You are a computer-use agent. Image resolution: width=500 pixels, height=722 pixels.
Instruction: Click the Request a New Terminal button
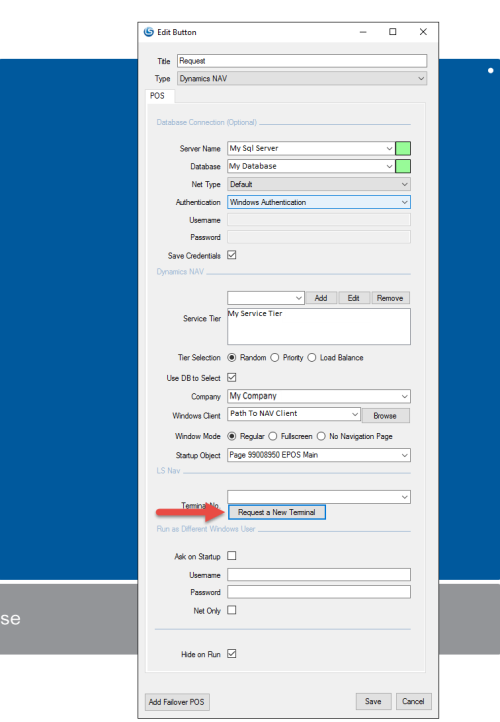tap(277, 512)
